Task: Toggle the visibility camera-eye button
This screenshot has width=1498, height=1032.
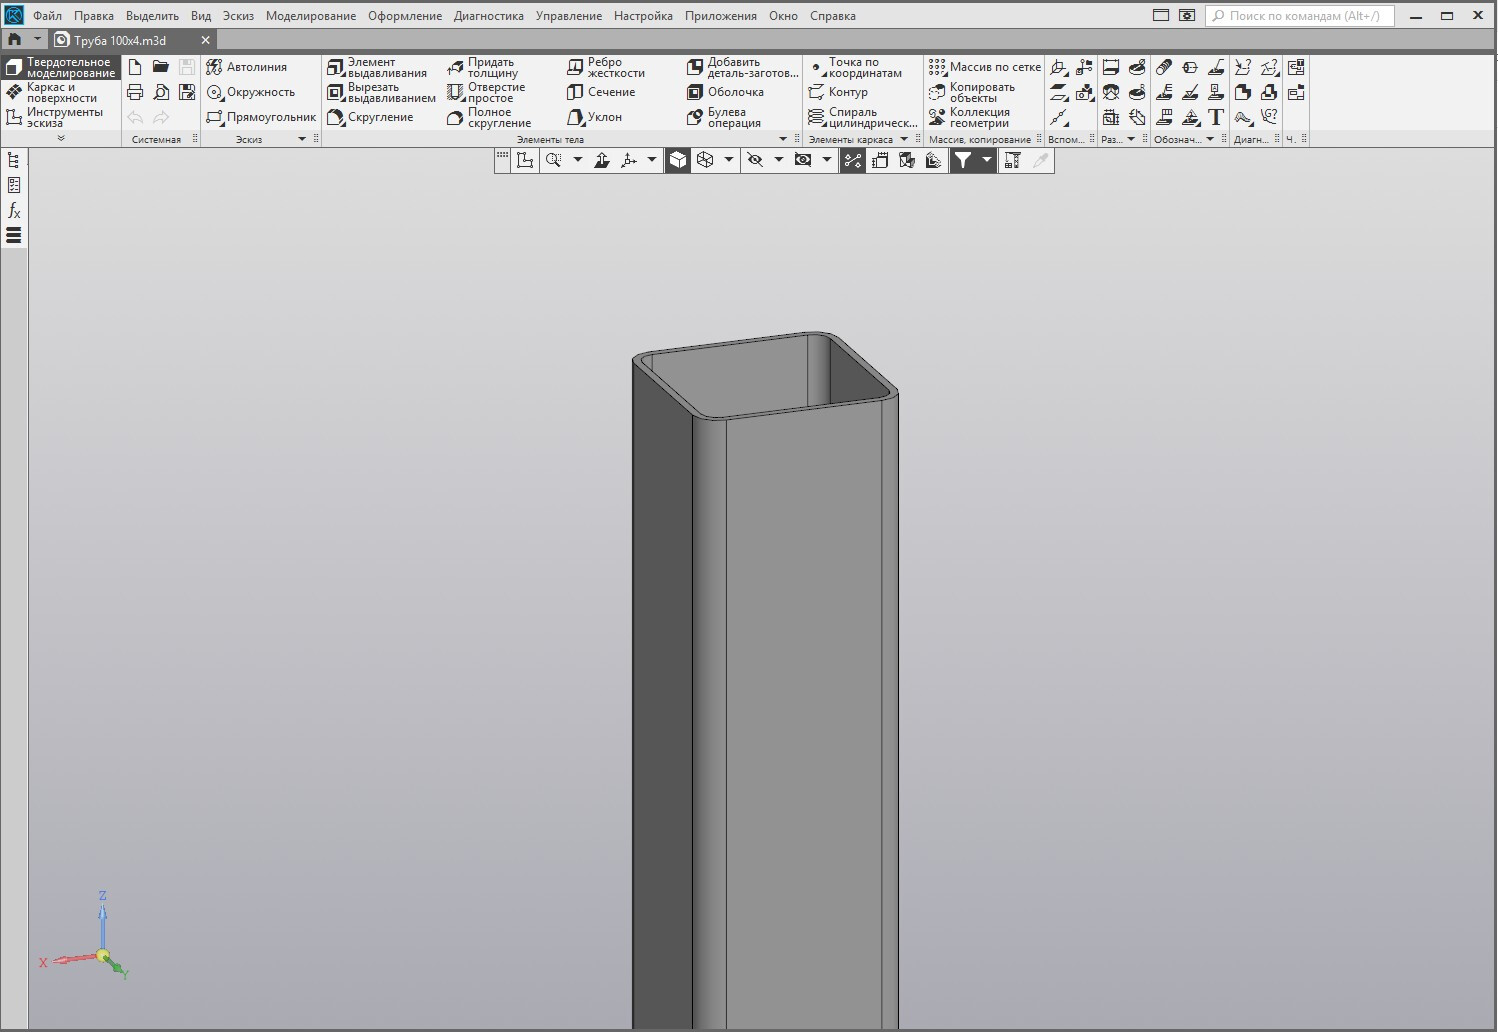Action: click(x=803, y=160)
